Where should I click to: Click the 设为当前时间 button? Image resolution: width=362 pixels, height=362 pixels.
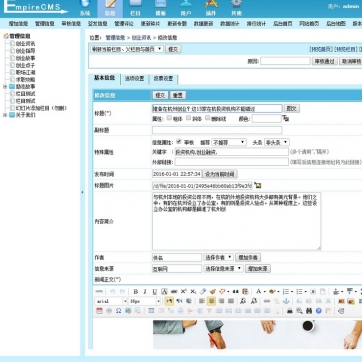tap(220, 174)
